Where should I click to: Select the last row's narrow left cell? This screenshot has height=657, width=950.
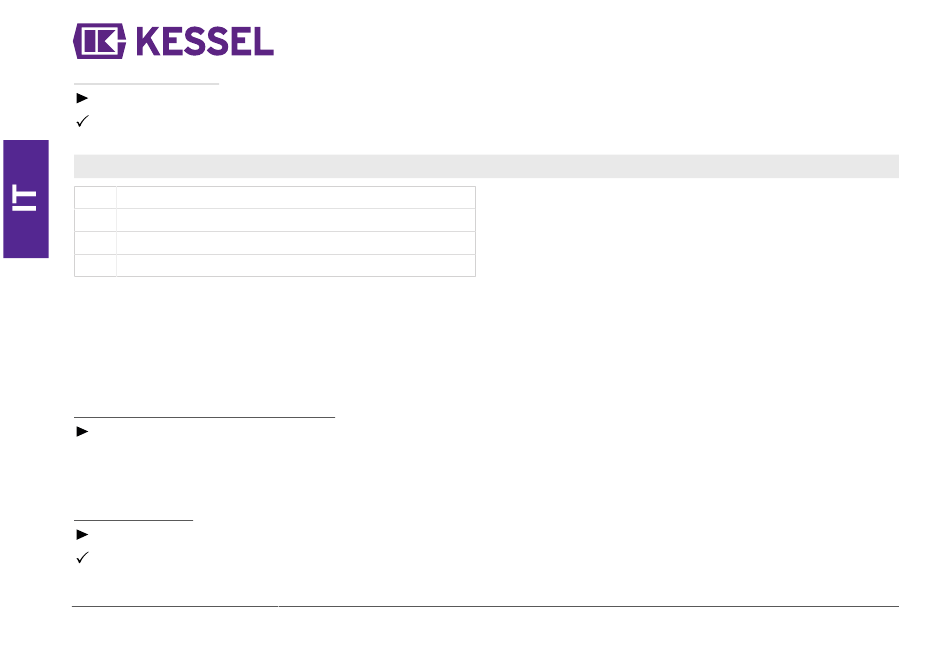[x=95, y=265]
